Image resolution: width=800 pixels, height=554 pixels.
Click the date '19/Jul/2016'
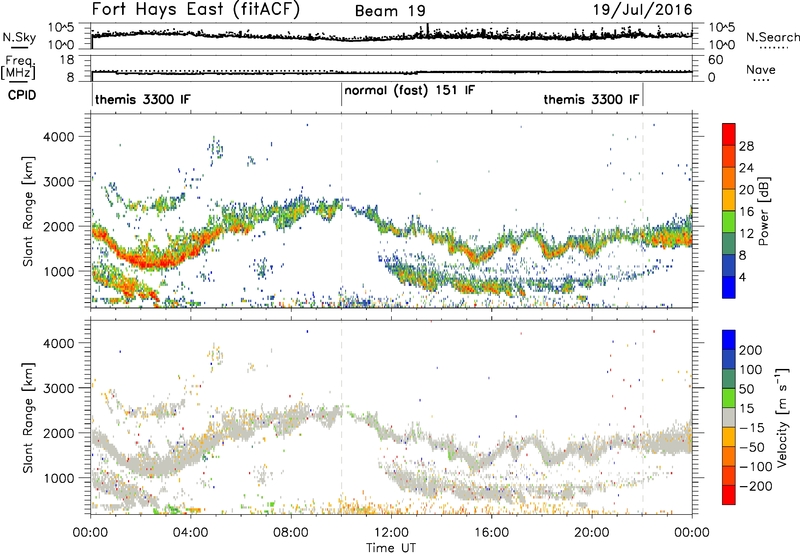click(x=642, y=10)
